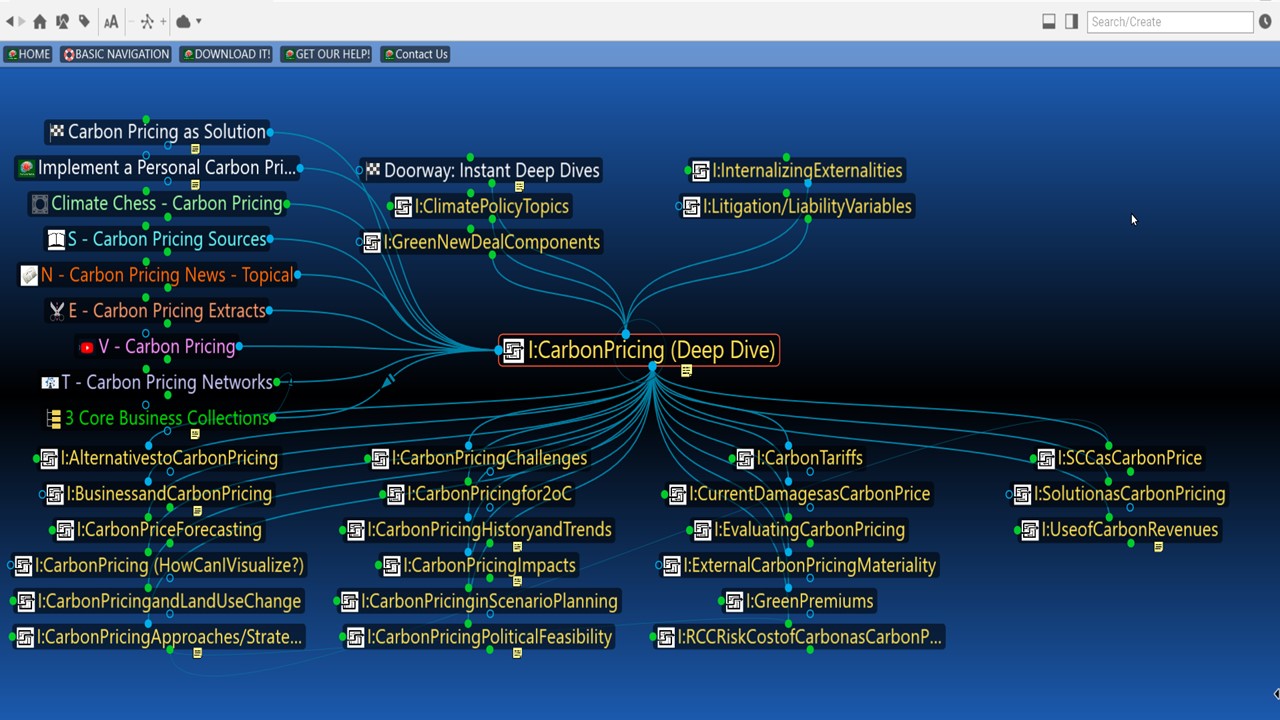Click I:CarbonTariffs thought

(x=799, y=458)
